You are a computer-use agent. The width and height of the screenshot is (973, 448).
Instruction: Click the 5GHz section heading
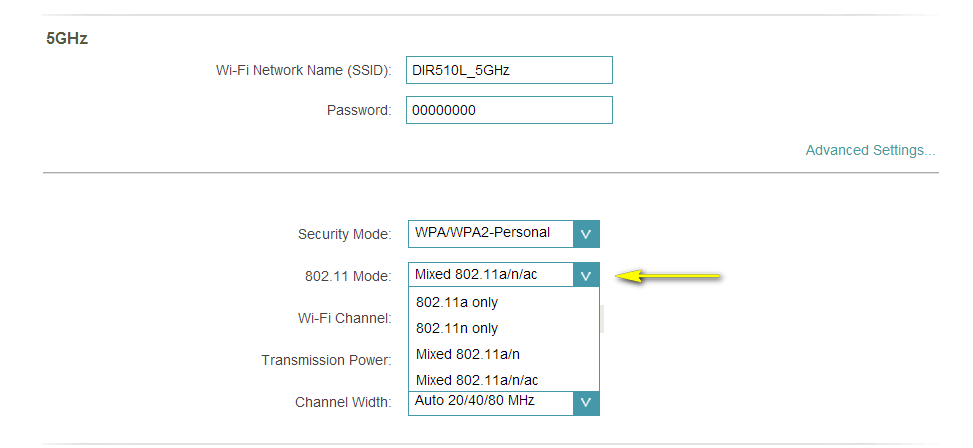66,39
